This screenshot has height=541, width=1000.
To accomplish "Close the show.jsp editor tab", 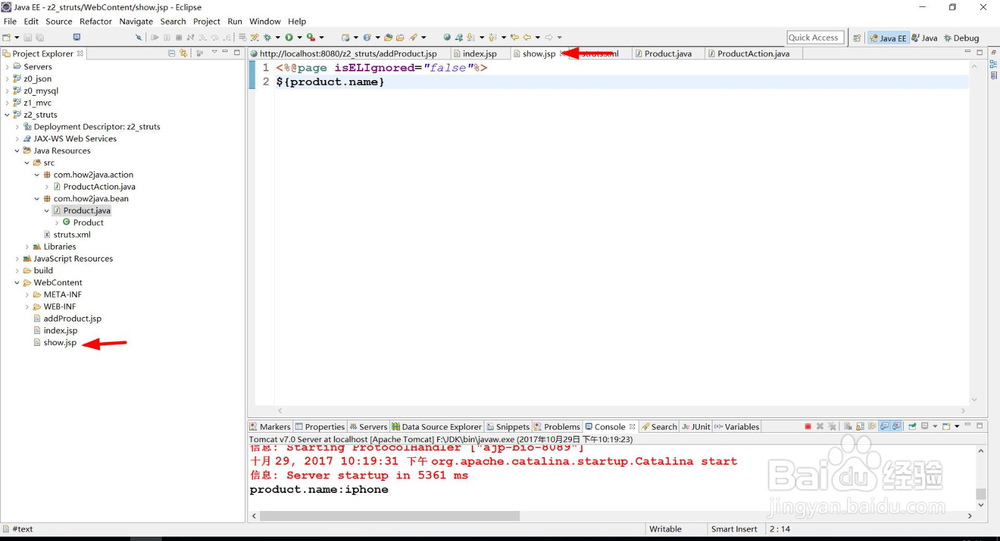I will tap(562, 54).
